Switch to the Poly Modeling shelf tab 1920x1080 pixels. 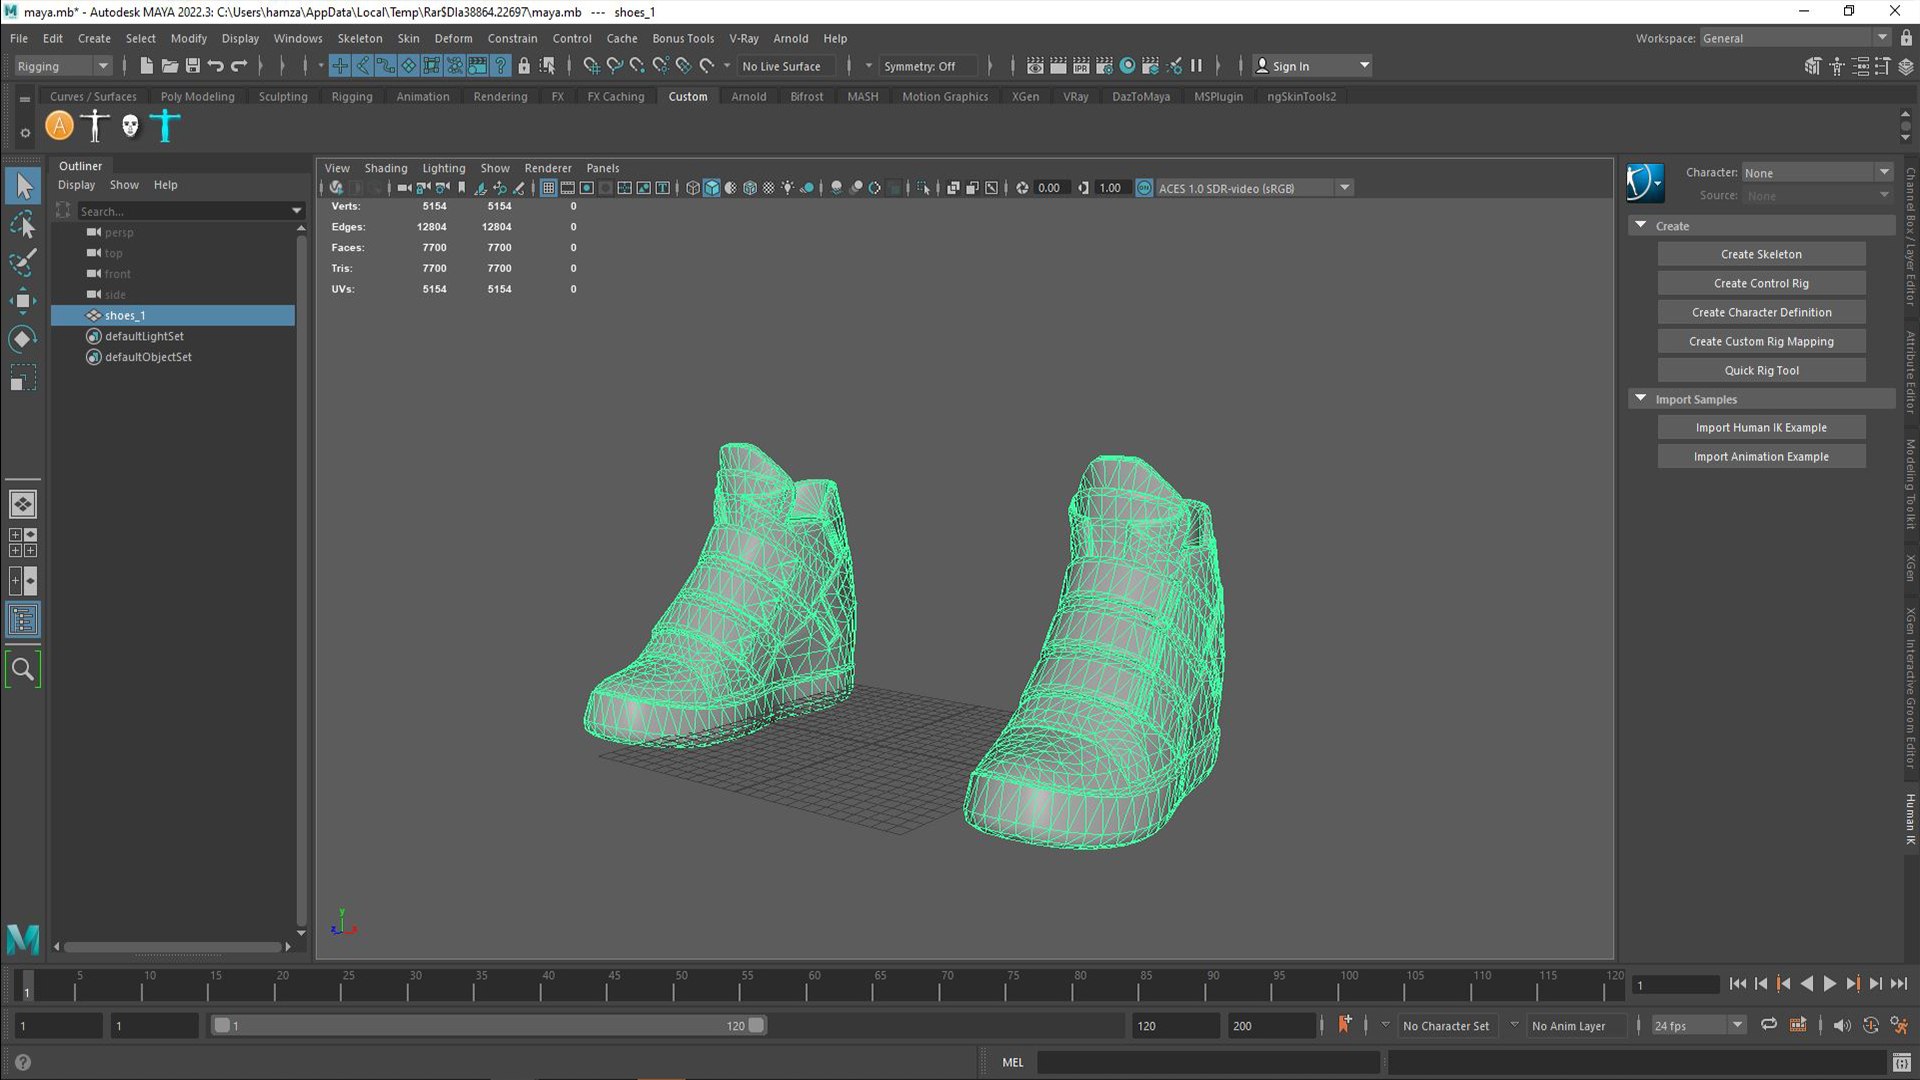point(197,97)
